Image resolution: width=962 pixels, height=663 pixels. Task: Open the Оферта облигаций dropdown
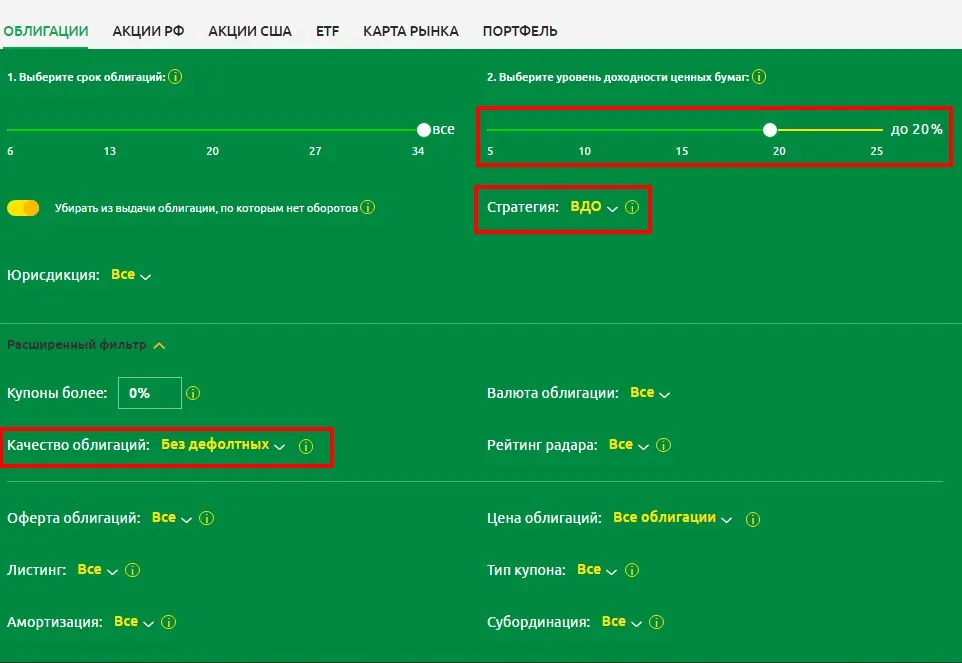(172, 518)
